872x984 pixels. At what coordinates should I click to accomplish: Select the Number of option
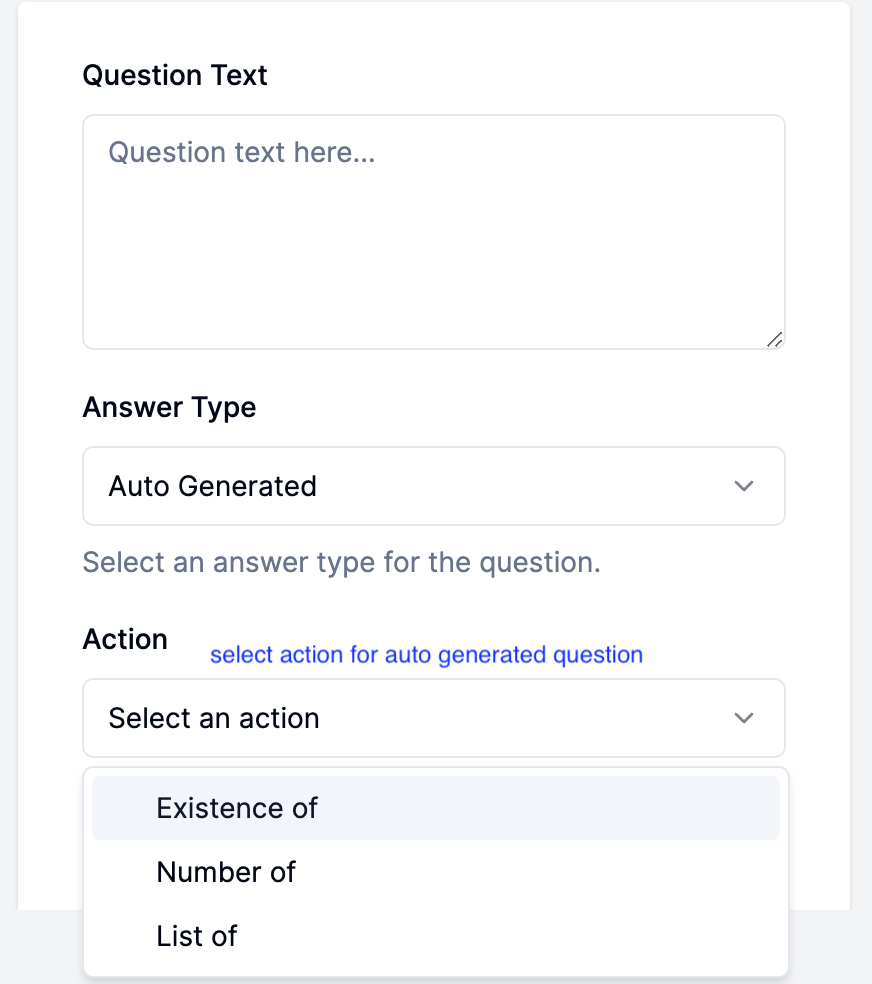pos(226,872)
